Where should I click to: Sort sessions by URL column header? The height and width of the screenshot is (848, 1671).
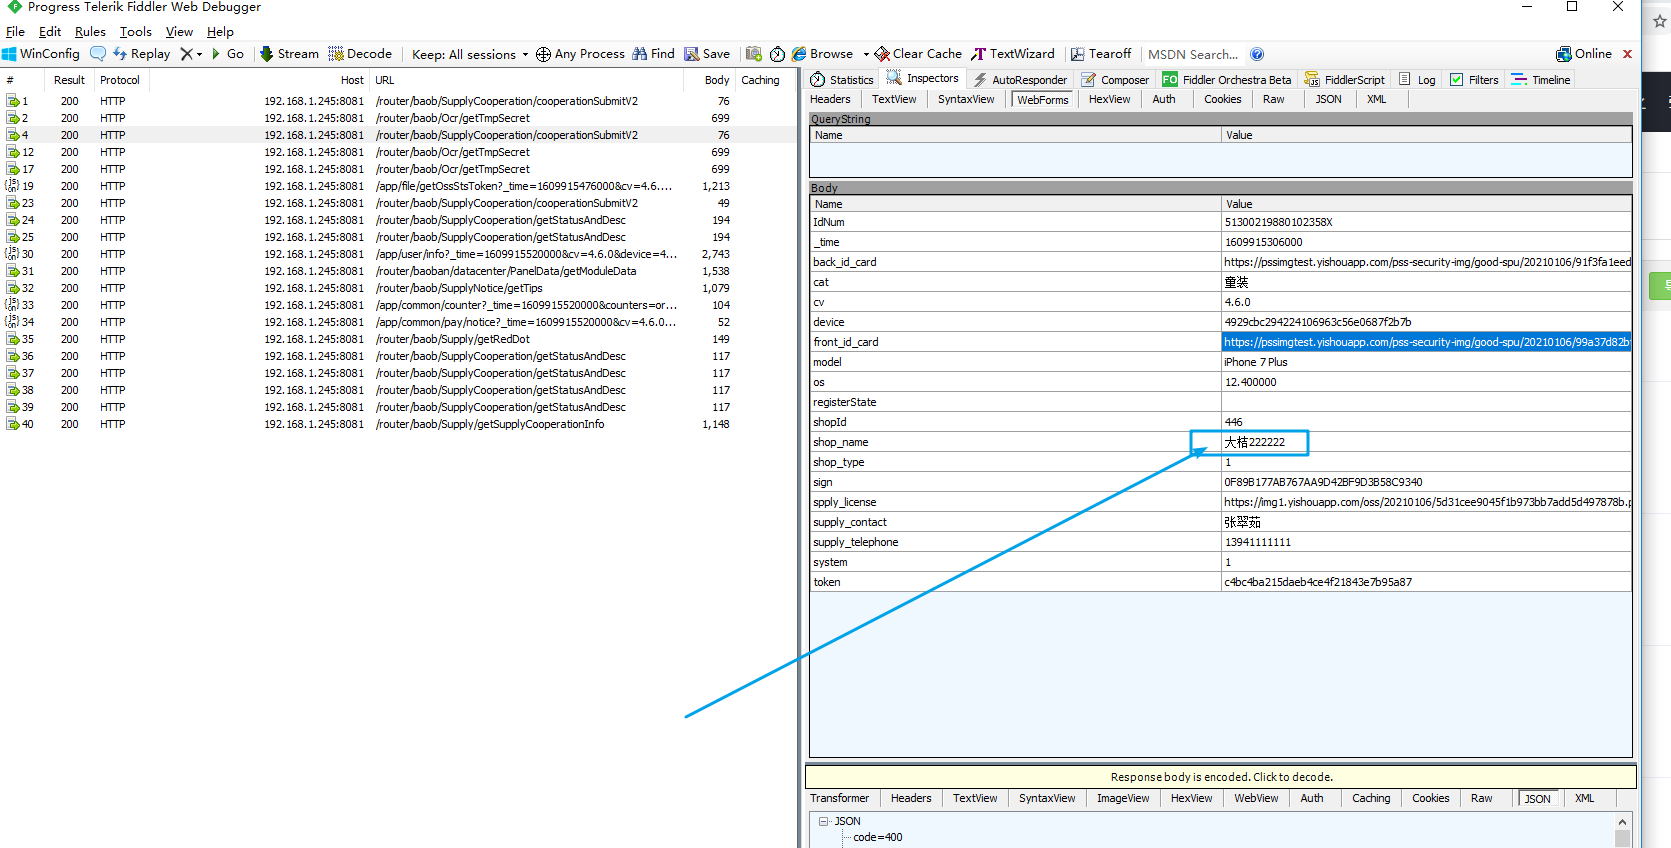(x=526, y=80)
